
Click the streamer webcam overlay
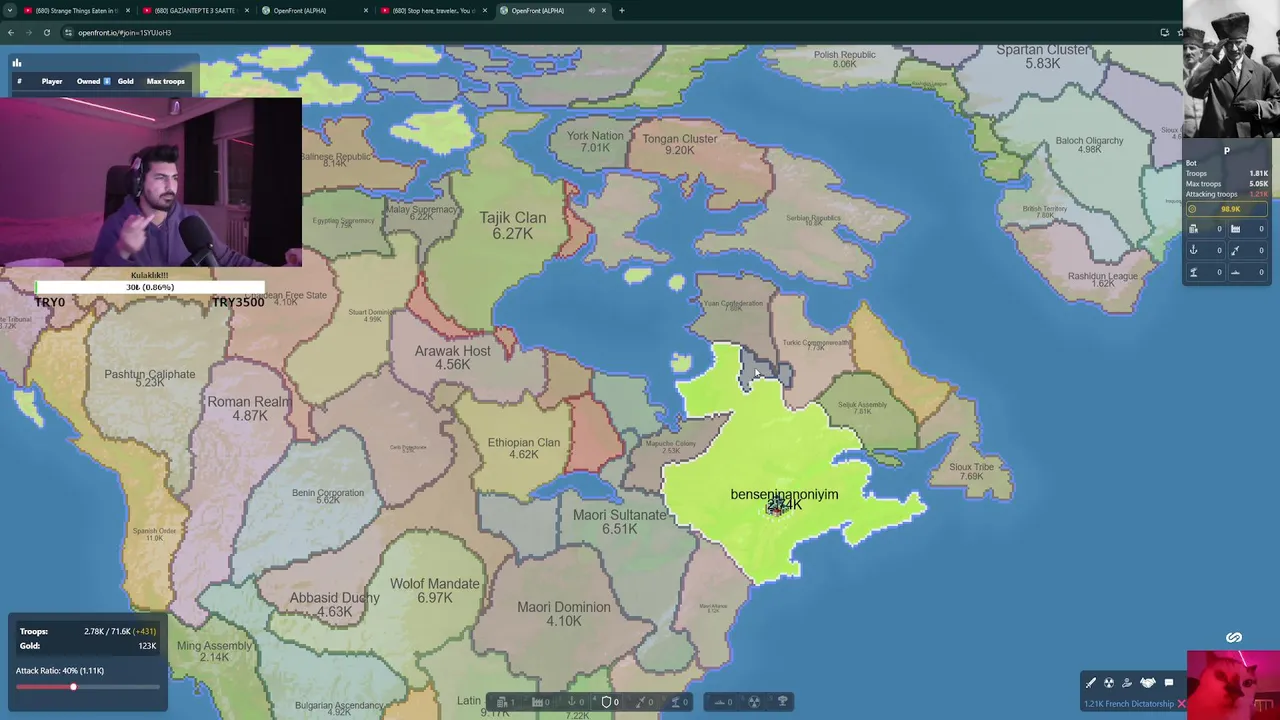[151, 181]
